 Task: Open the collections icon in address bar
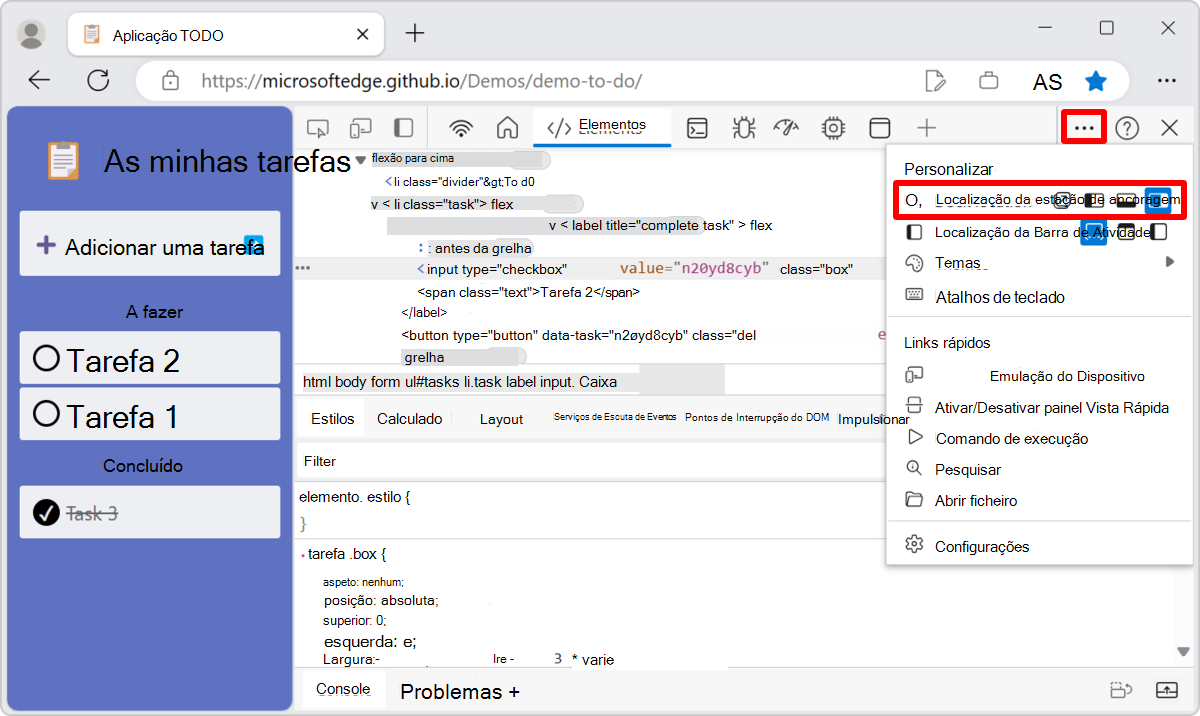coord(989,81)
